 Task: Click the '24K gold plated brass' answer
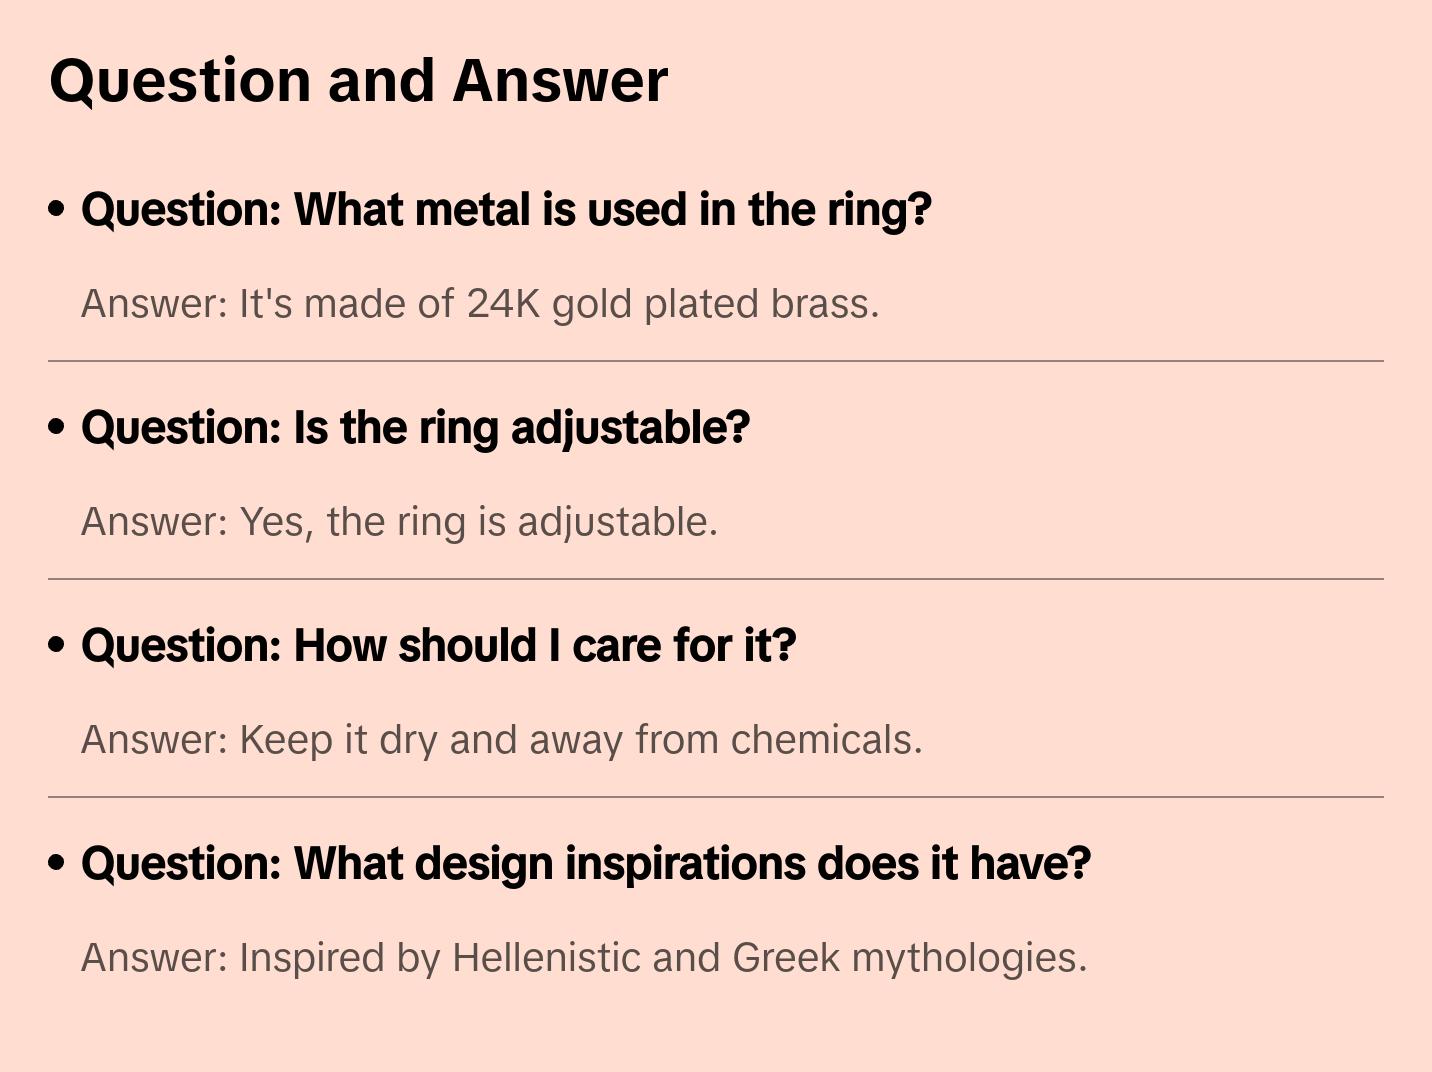(480, 304)
